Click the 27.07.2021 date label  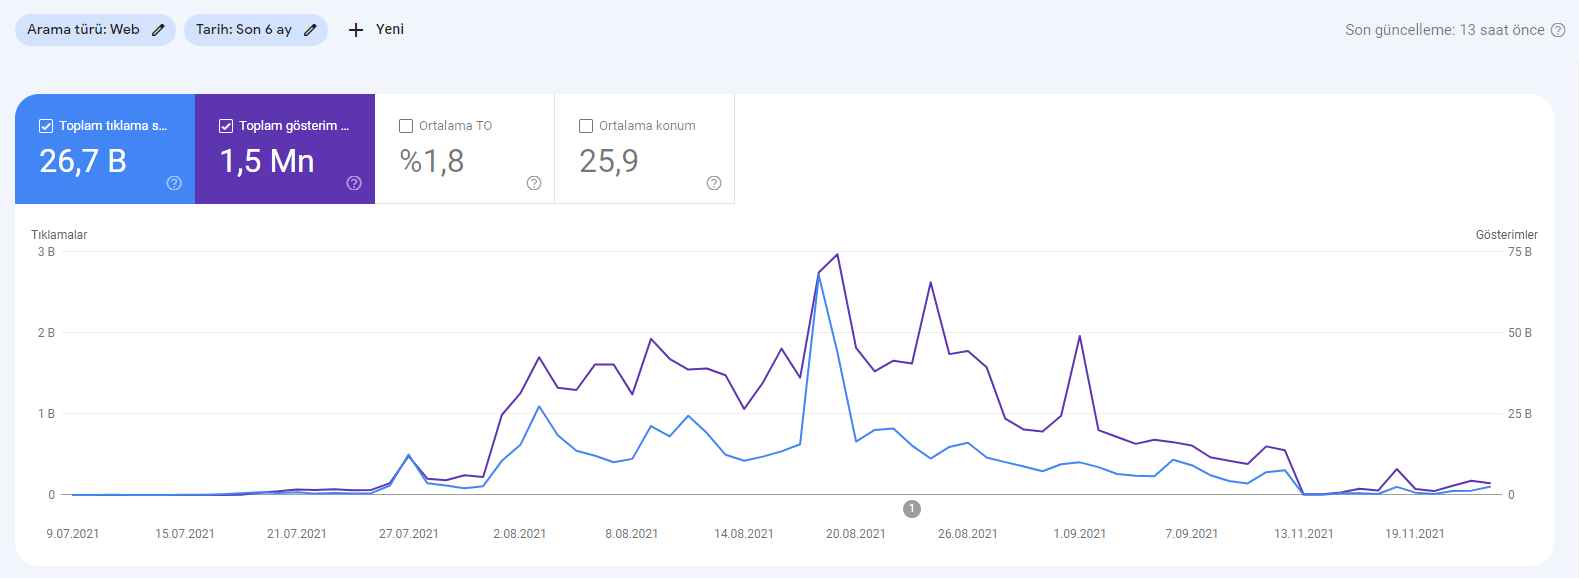coord(409,534)
